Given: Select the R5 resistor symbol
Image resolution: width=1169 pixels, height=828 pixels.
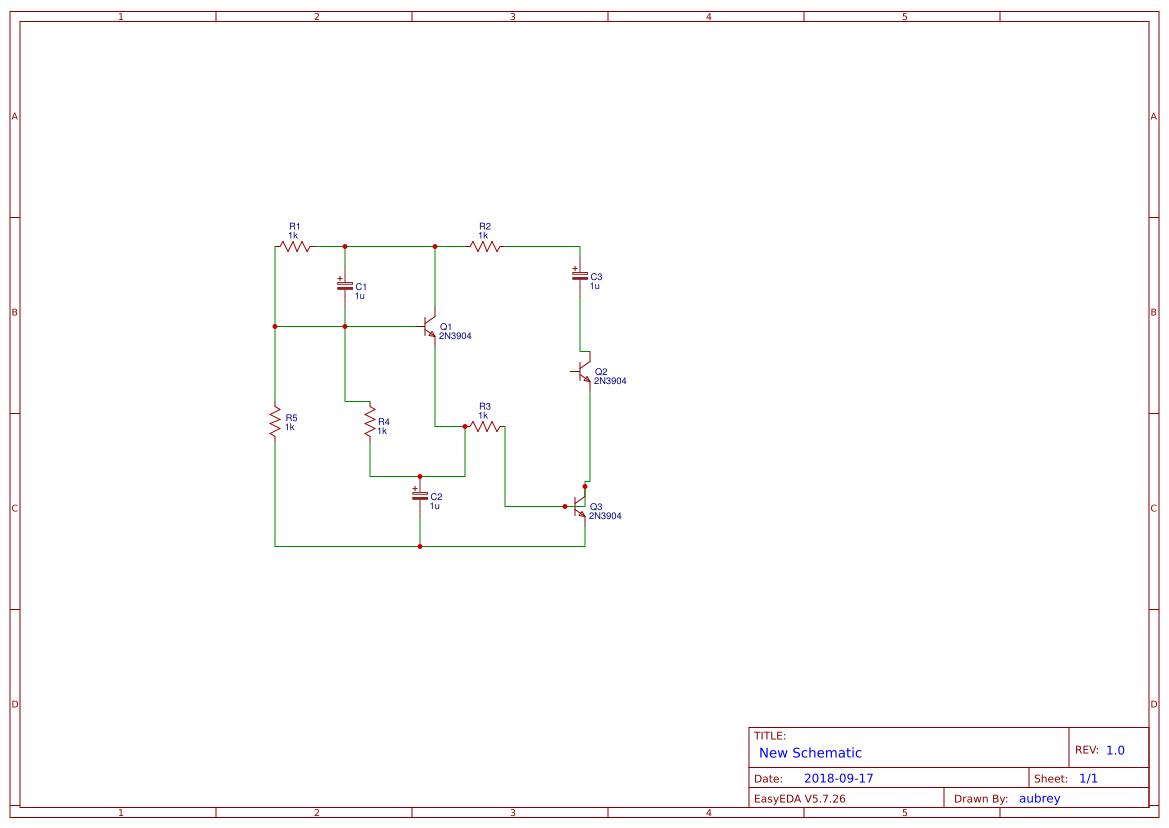Looking at the screenshot, I should click(x=274, y=421).
